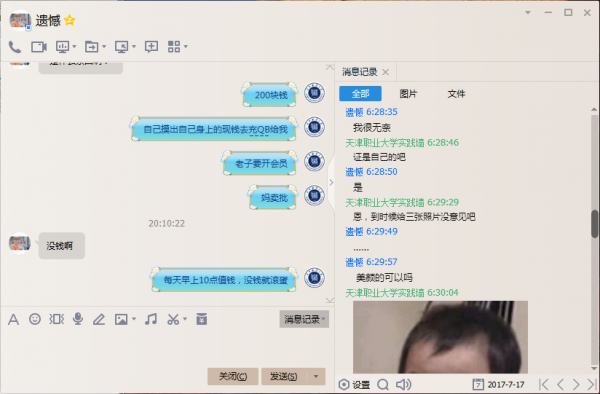Click the microphone voice message icon

point(78,319)
